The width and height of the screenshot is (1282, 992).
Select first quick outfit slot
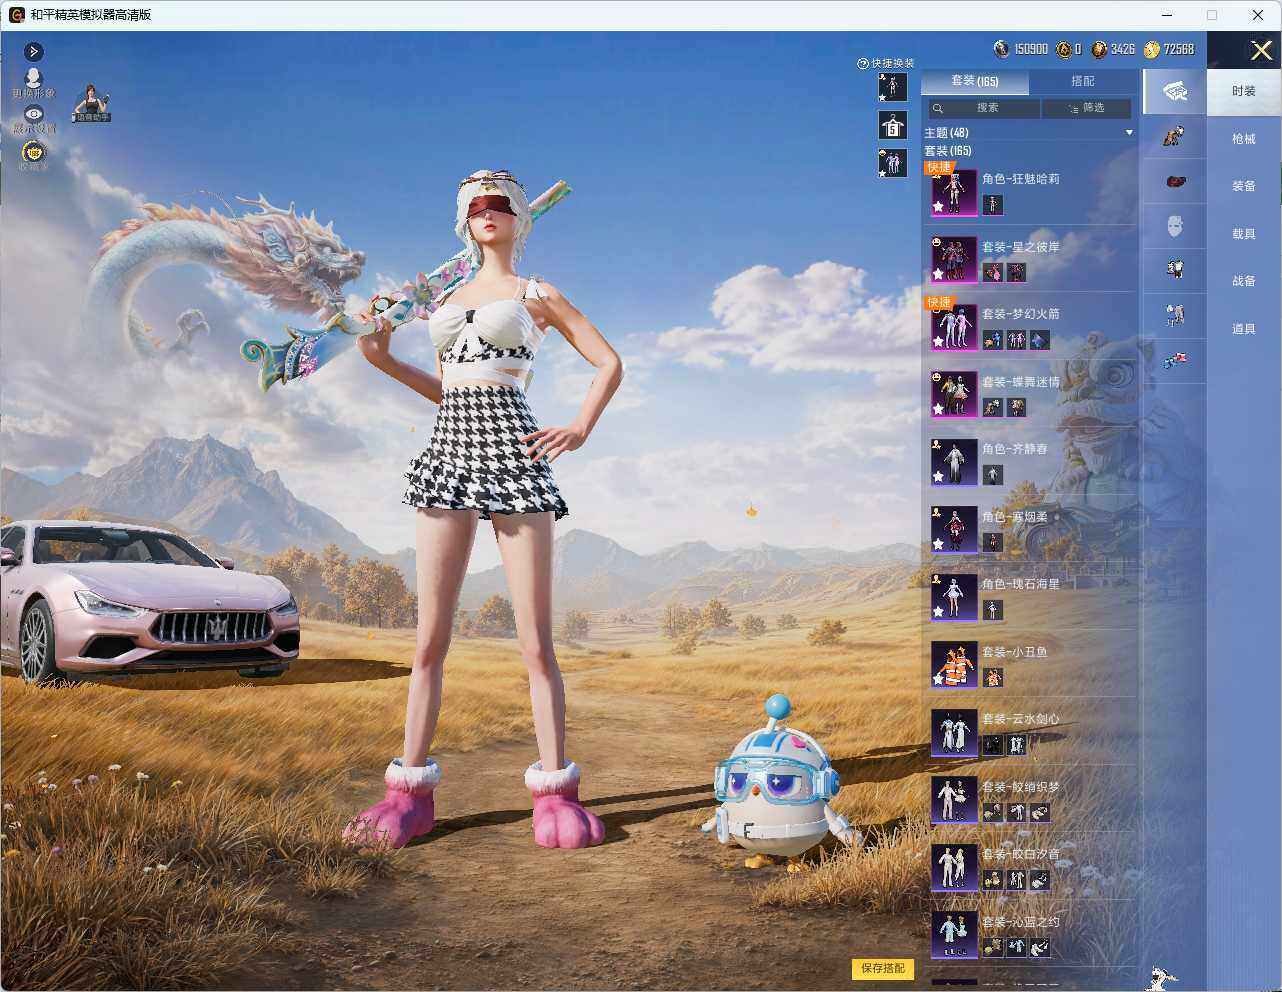click(892, 87)
